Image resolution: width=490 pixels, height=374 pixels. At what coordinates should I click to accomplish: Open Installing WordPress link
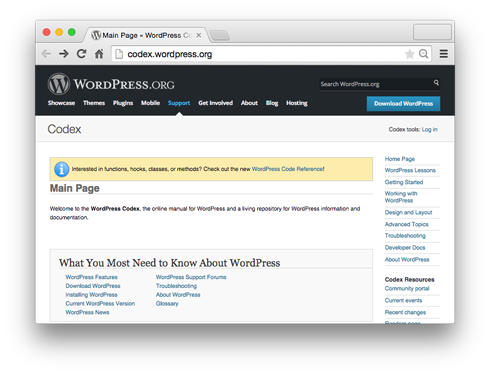pyautogui.click(x=91, y=295)
